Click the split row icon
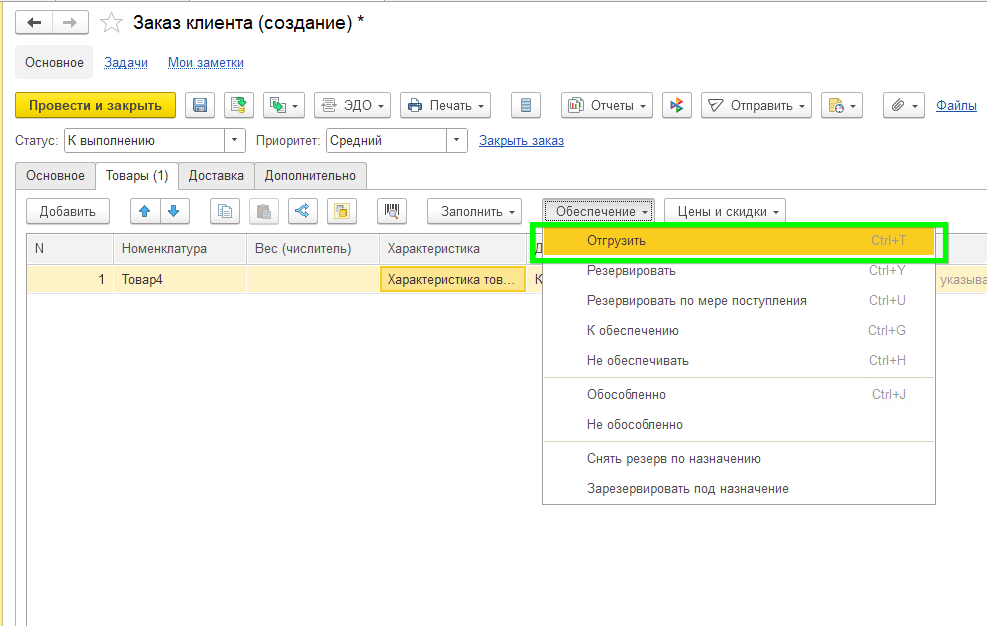 (303, 212)
